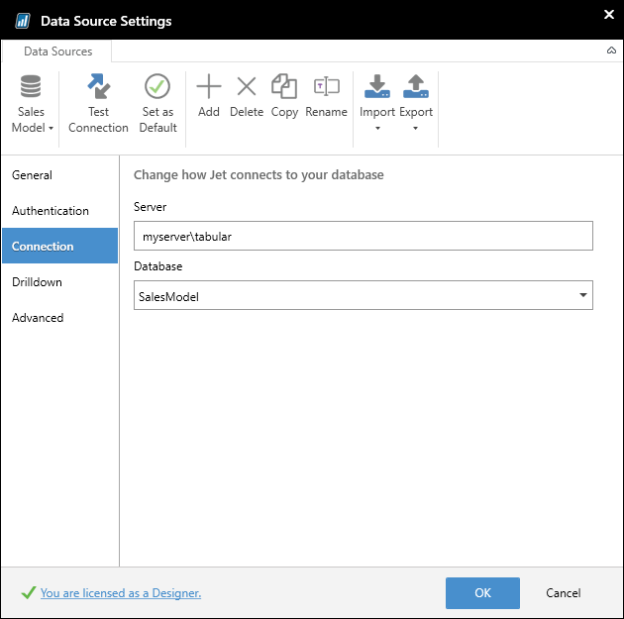This screenshot has width=624, height=619.
Task: Open the General settings page
Action: pos(60,175)
